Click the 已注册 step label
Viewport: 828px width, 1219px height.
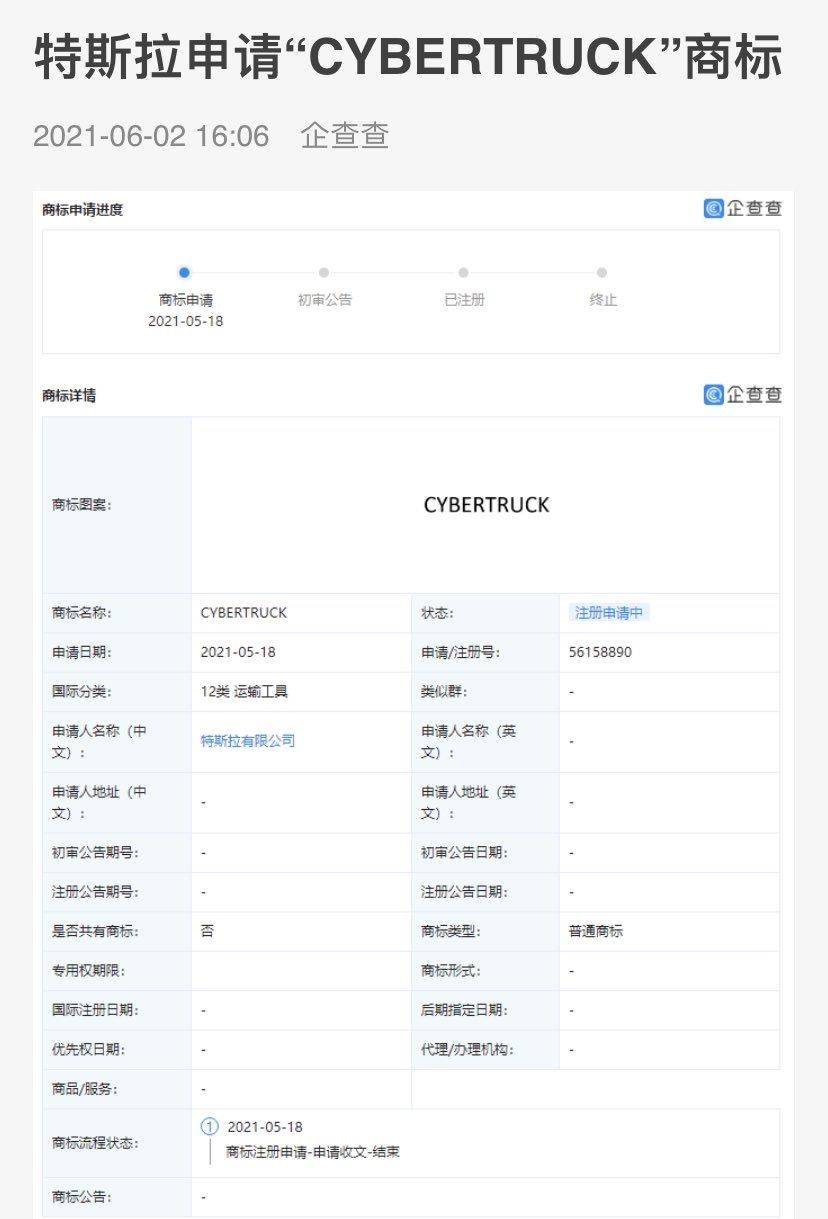tap(464, 300)
